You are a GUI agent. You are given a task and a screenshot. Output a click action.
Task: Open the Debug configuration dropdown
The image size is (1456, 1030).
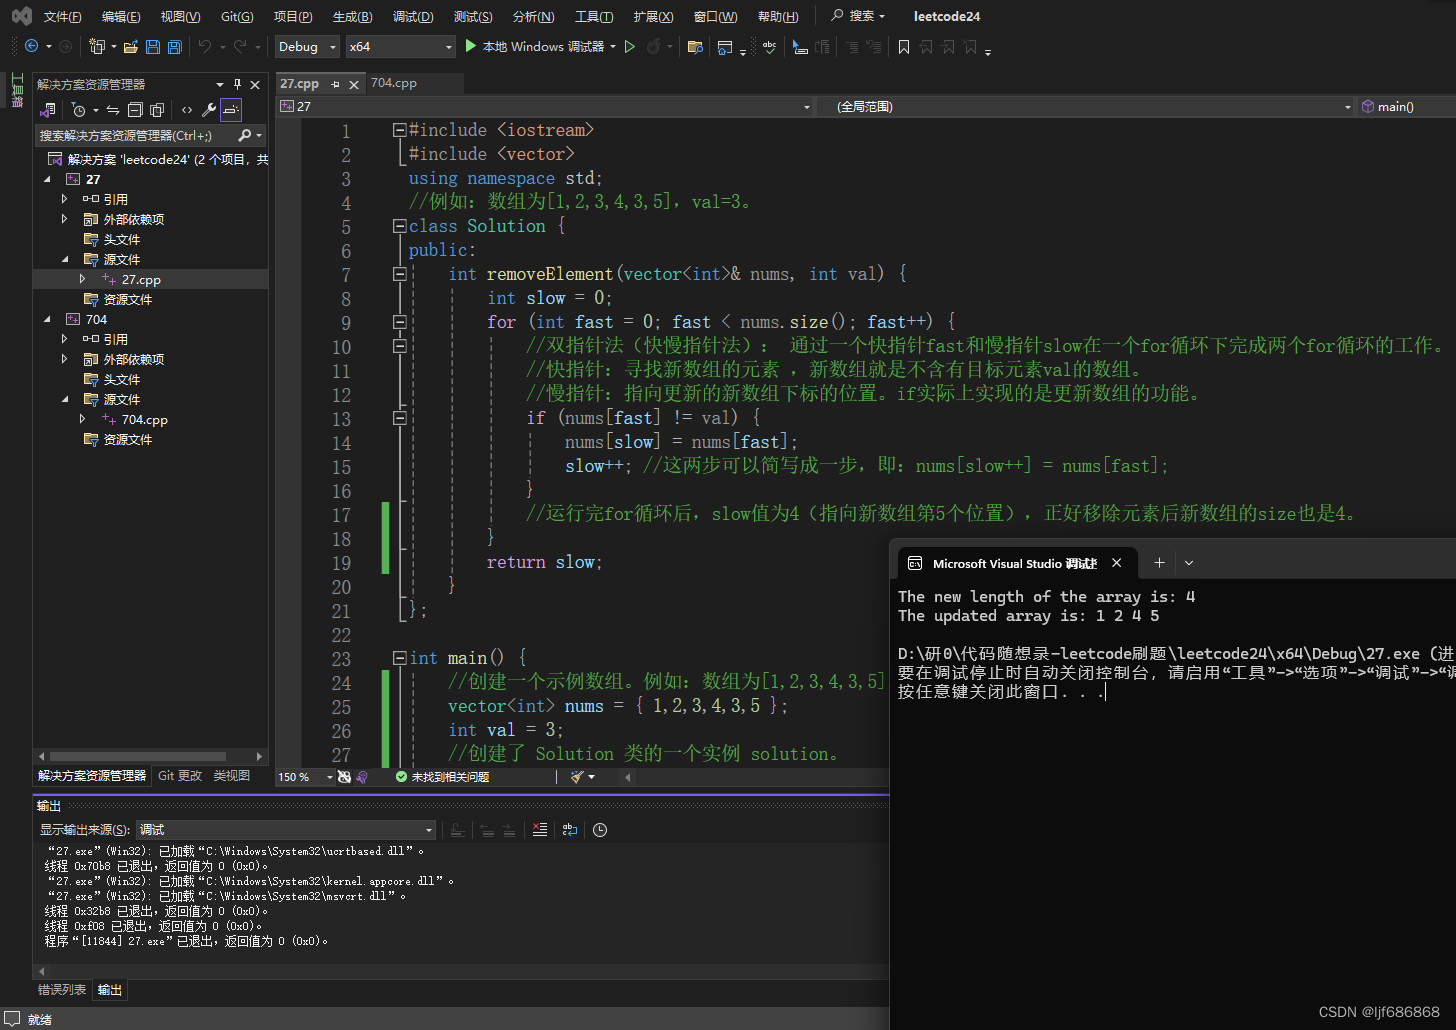tap(306, 46)
